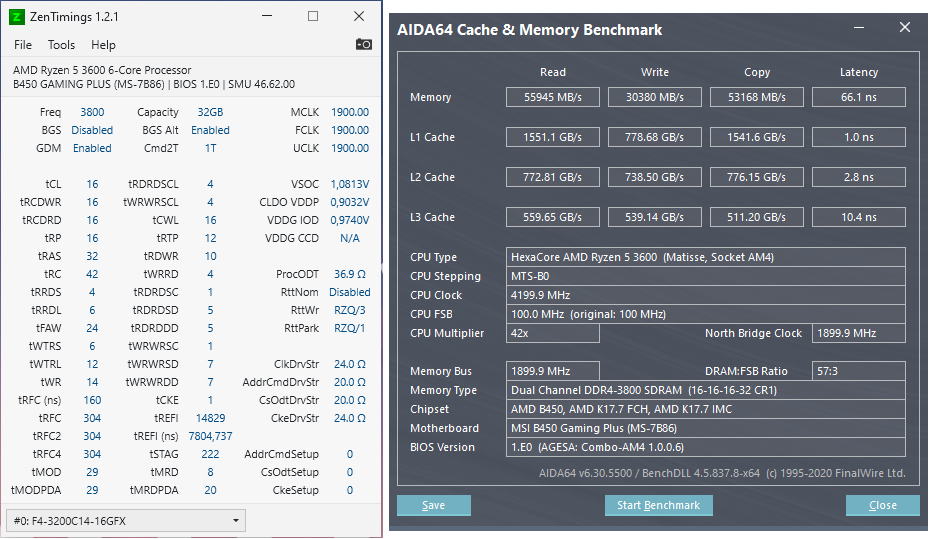Click the ClkDrvStr value 24.0 Ω
The width and height of the screenshot is (930, 539).
click(x=350, y=364)
